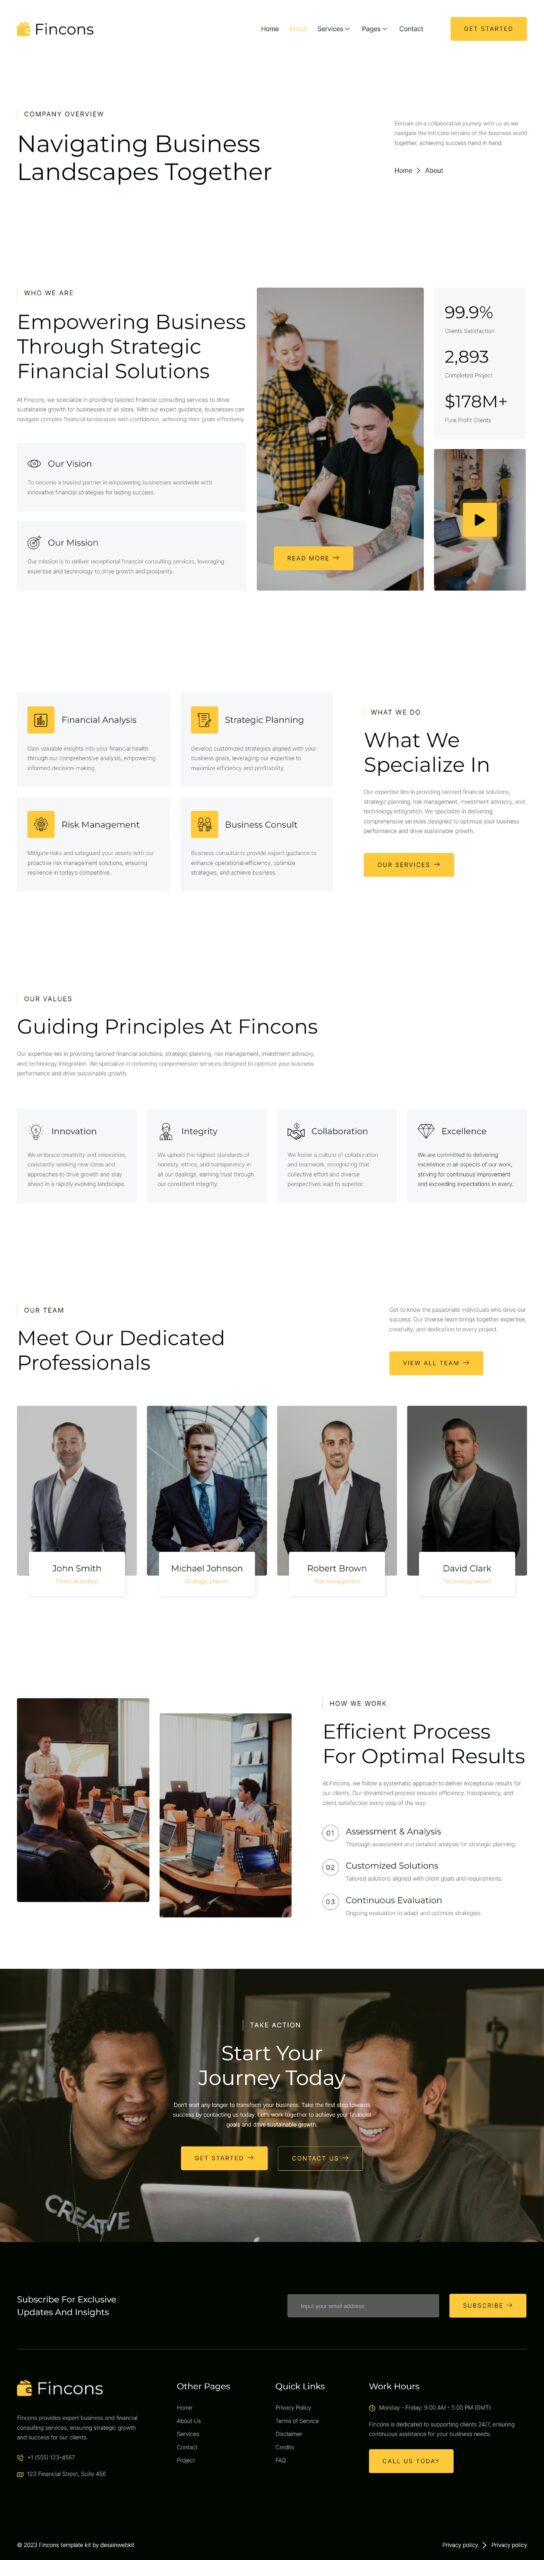Click the Subscribe button
Screen dimensions: 544x2560
pos(488,2305)
